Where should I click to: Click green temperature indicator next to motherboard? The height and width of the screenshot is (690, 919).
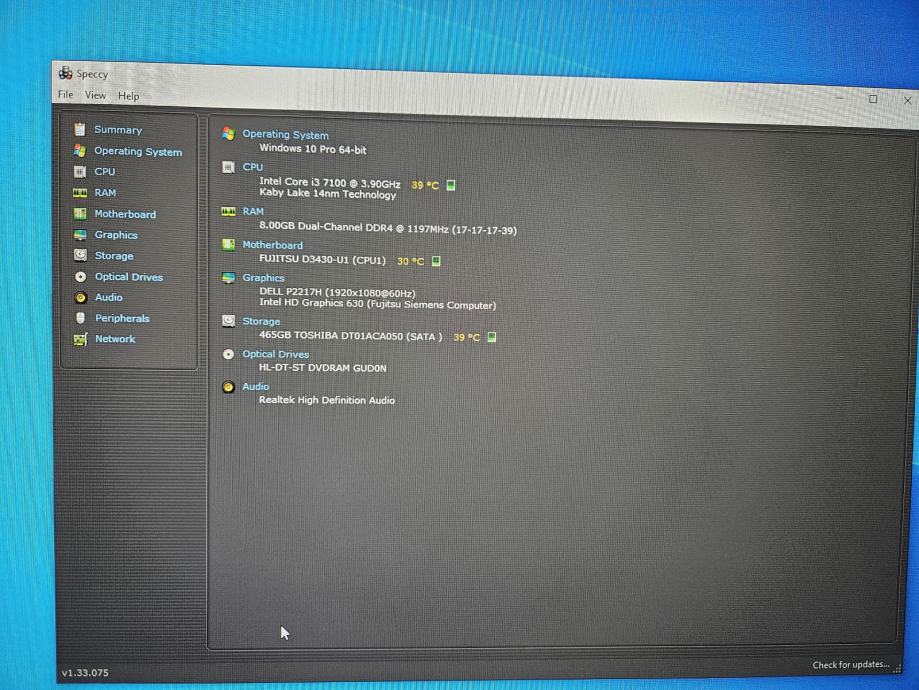pos(436,261)
